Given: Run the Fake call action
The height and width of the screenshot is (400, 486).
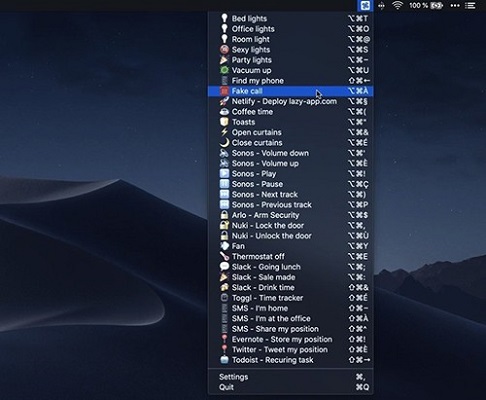Looking at the screenshot, I should pyautogui.click(x=290, y=91).
